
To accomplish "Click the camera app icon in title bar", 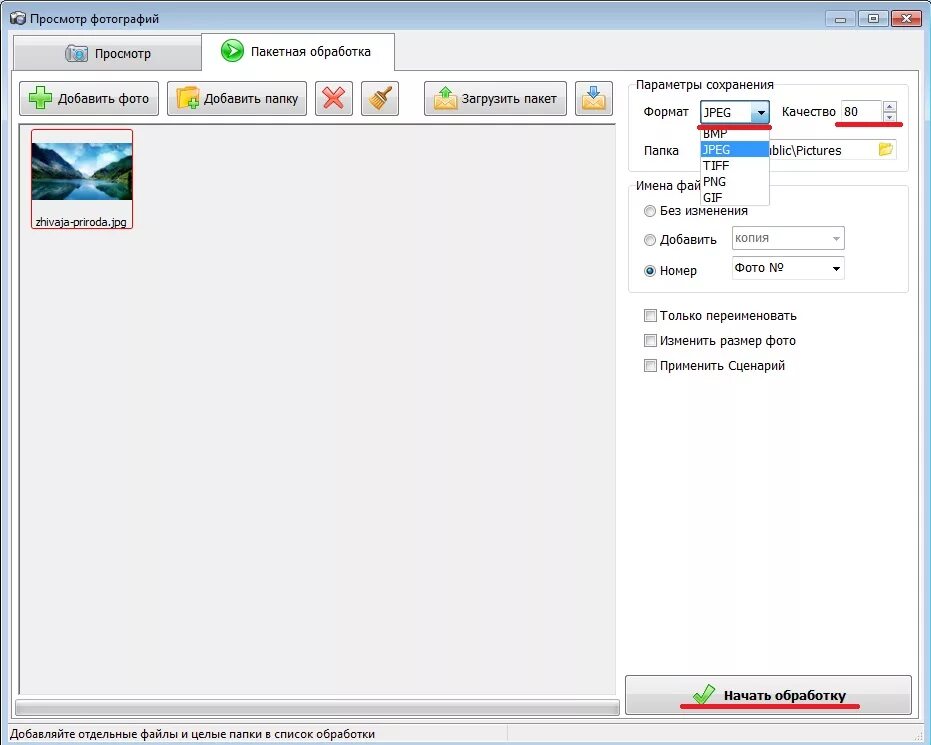I will click(18, 18).
